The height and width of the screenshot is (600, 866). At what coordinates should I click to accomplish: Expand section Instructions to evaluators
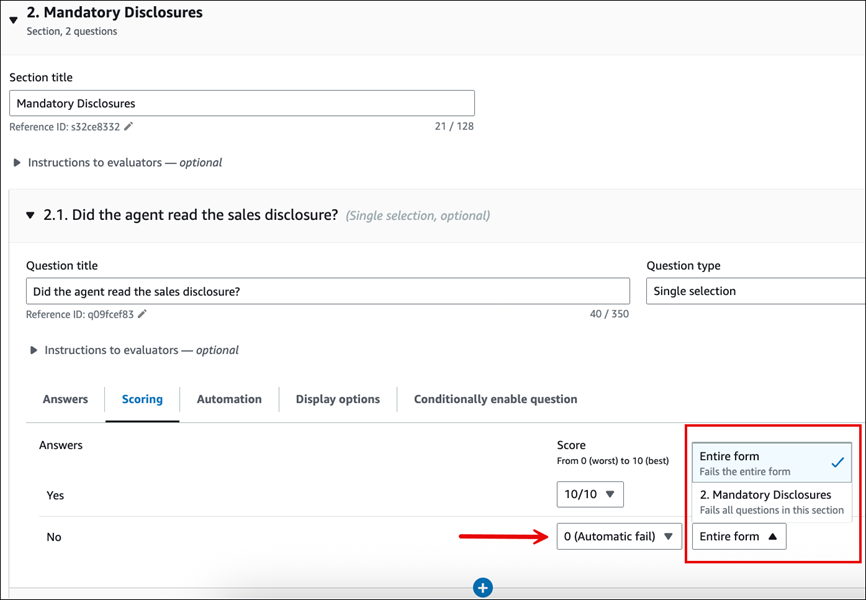pos(18,162)
